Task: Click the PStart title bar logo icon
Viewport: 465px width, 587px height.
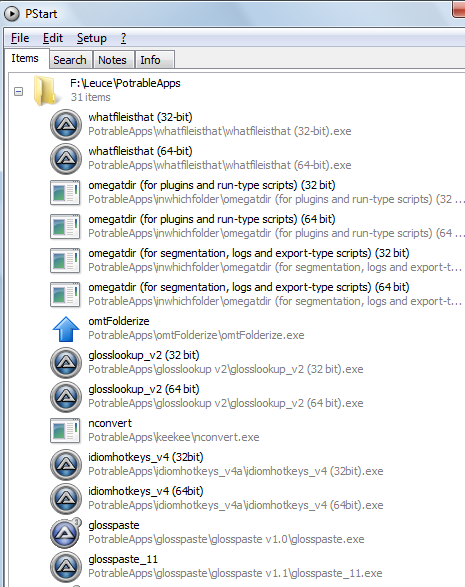Action: coord(12,14)
